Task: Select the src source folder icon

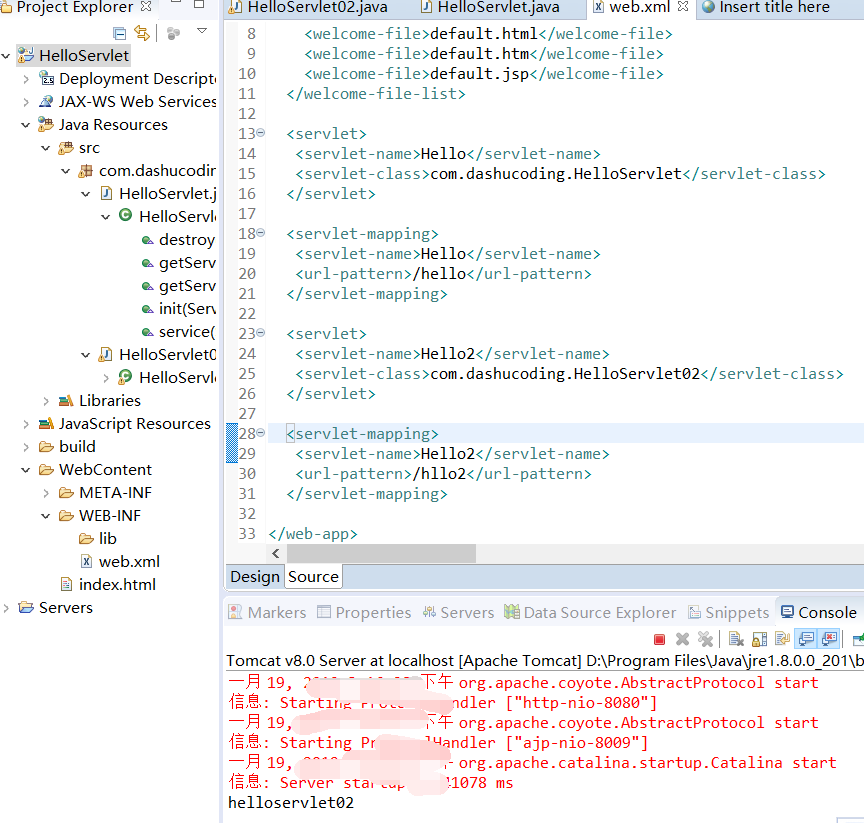Action: pyautogui.click(x=66, y=148)
